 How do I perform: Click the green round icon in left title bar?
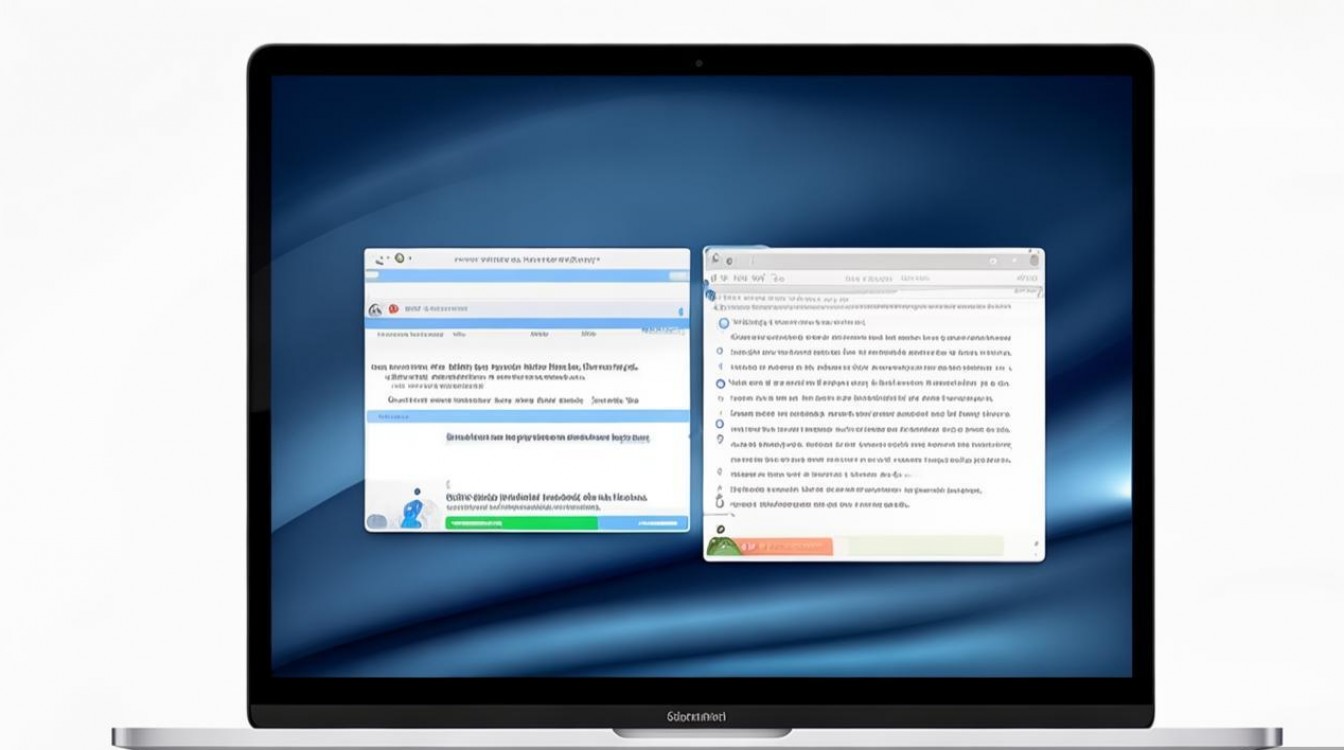click(x=399, y=258)
